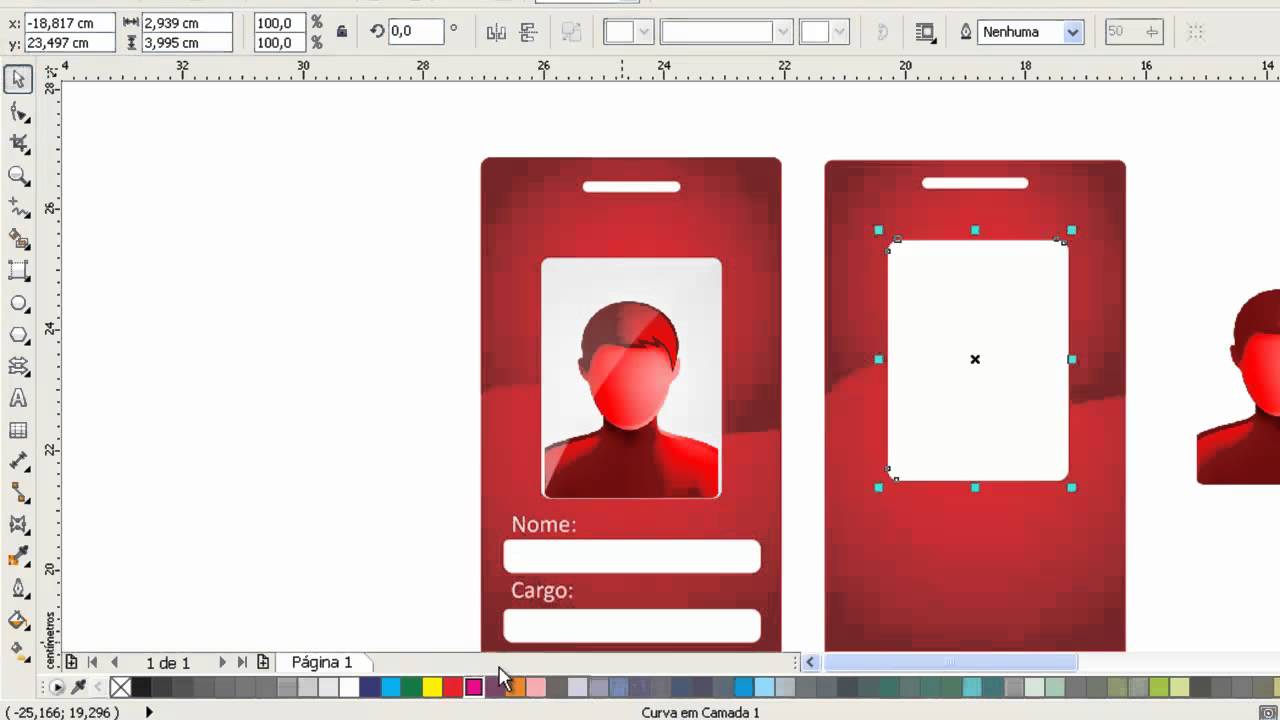Click the X position field
Image resolution: width=1280 pixels, height=720 pixels.
click(x=69, y=22)
